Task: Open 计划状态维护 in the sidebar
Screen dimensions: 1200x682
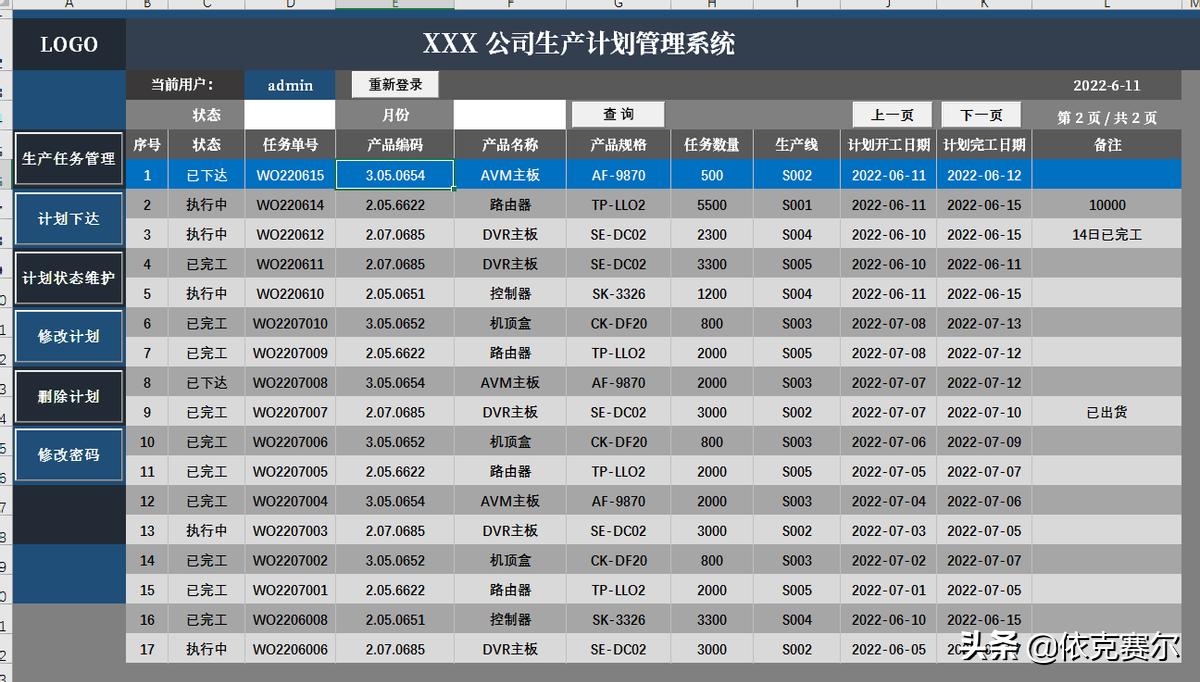Action: coord(68,278)
